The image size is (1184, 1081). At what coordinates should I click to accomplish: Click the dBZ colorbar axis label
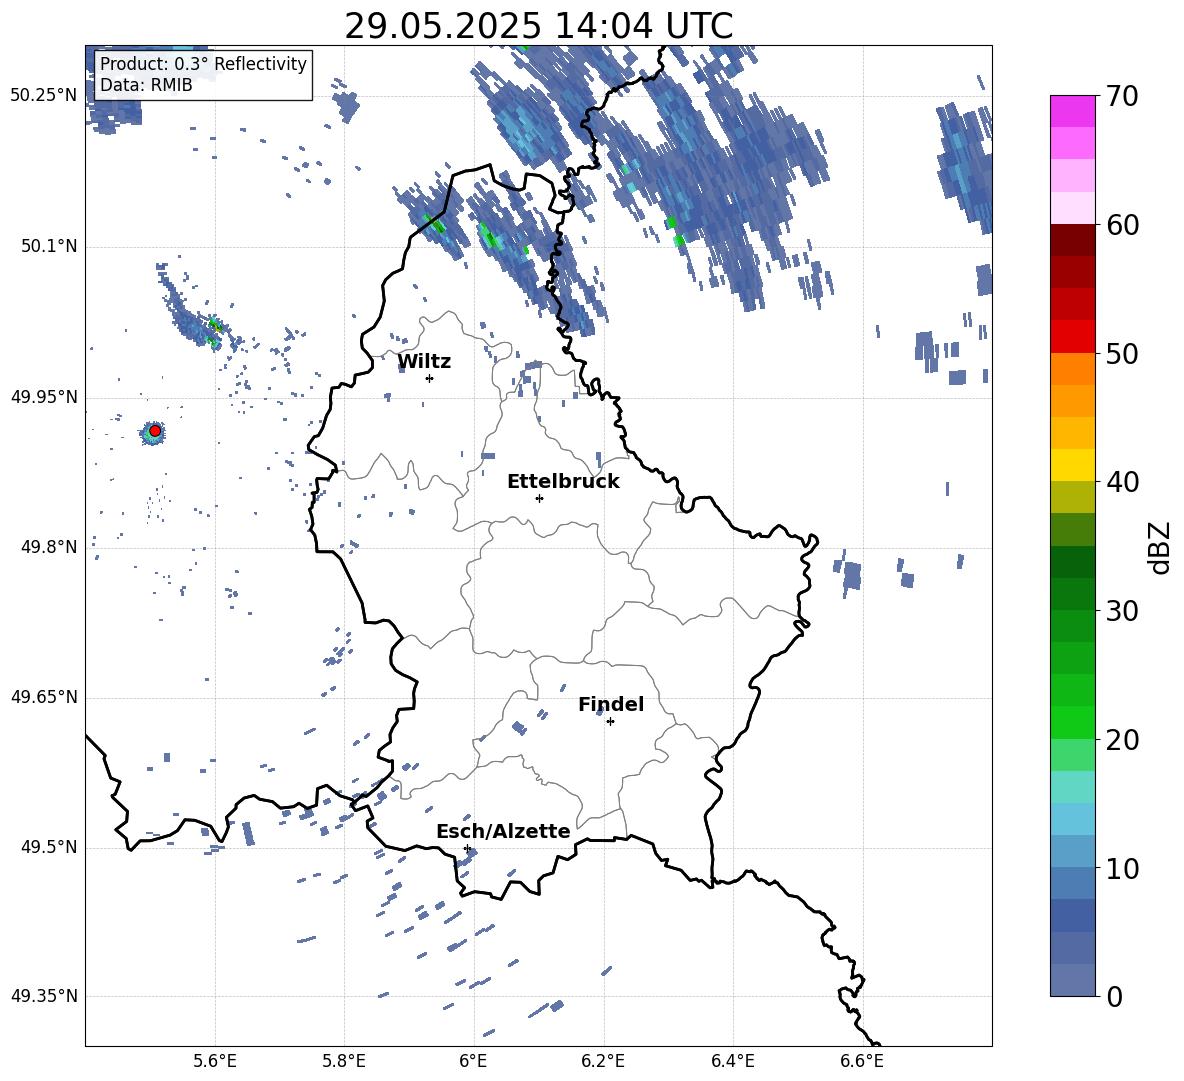1158,547
